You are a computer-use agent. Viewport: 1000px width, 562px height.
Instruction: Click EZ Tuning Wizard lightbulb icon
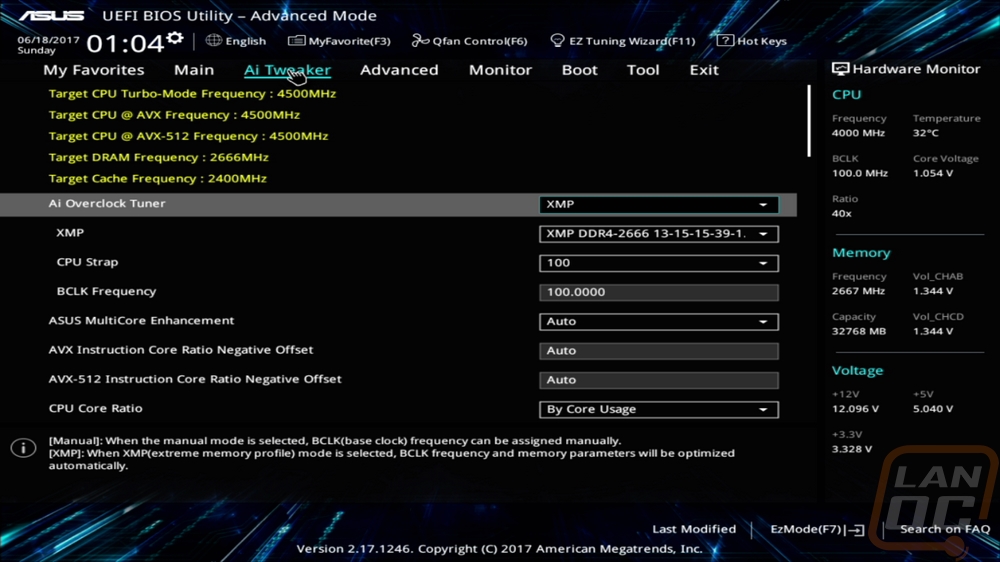(558, 41)
